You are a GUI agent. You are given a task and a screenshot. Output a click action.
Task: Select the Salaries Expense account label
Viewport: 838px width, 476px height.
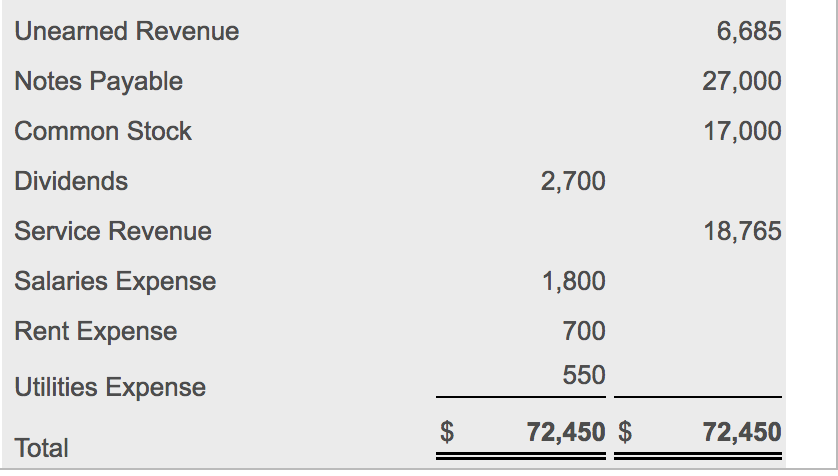tap(115, 282)
